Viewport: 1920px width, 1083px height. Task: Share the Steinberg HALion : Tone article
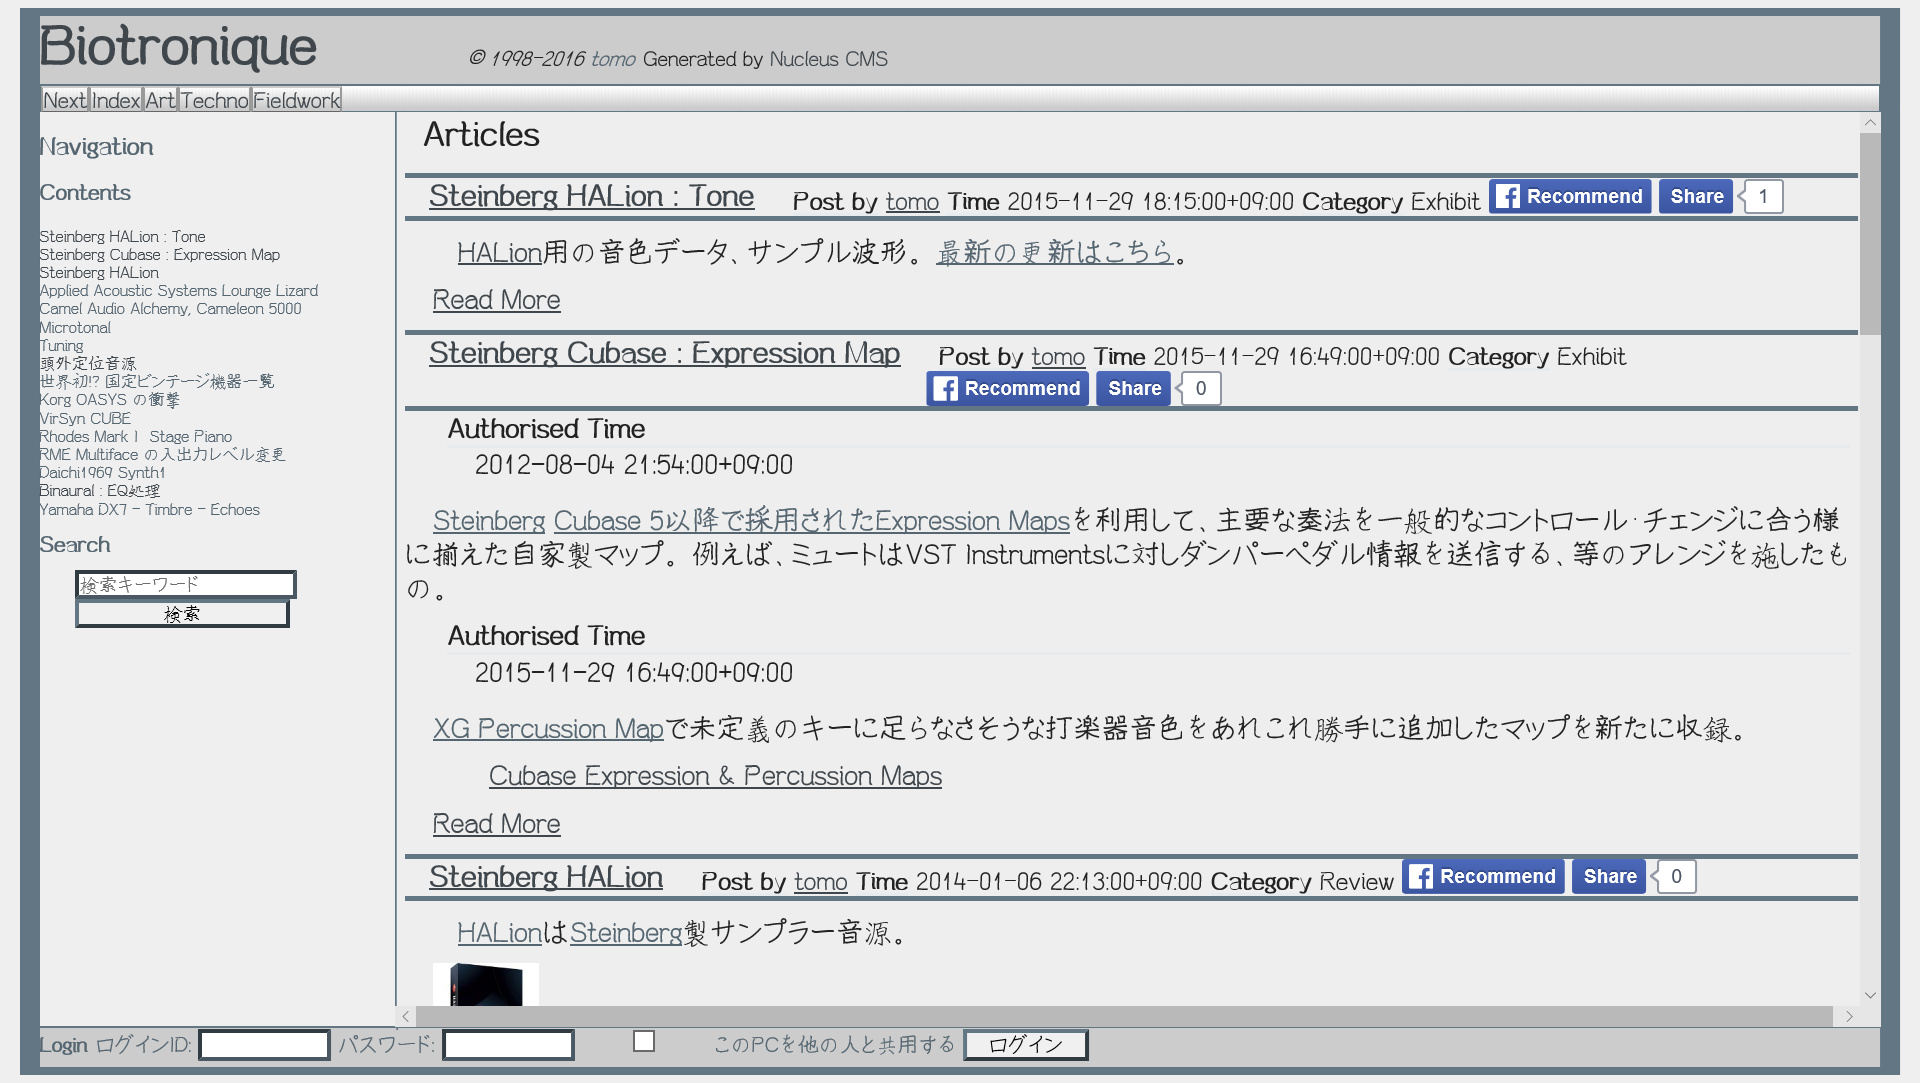[1696, 196]
